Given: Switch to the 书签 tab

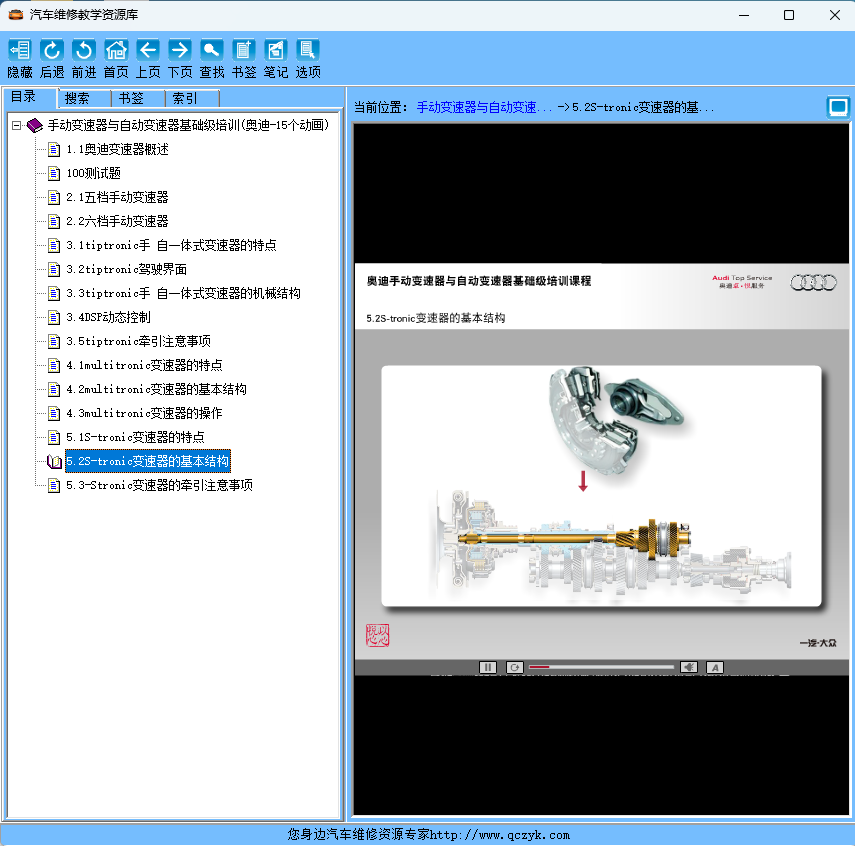Looking at the screenshot, I should point(138,98).
